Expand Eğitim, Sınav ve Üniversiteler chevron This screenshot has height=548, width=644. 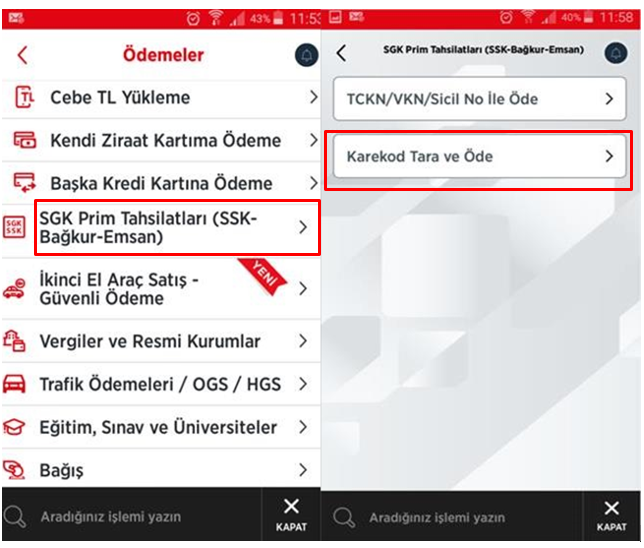303,427
